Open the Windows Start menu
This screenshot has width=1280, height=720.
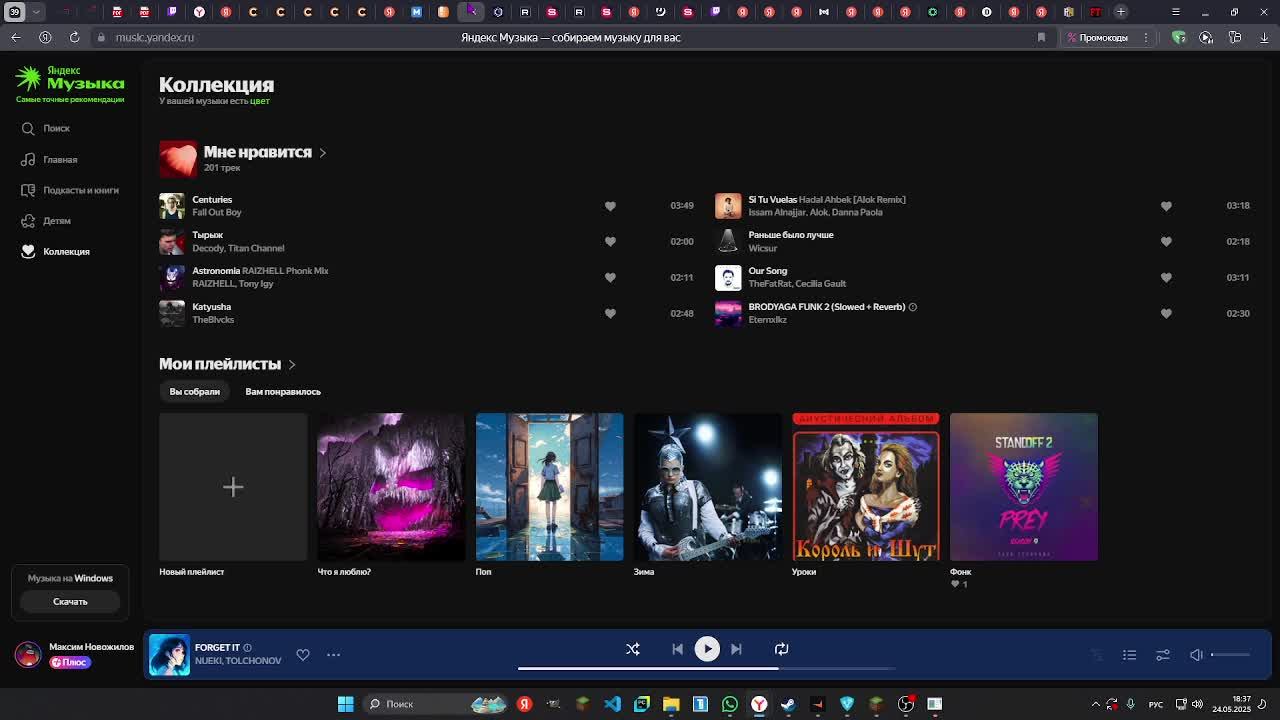click(345, 704)
